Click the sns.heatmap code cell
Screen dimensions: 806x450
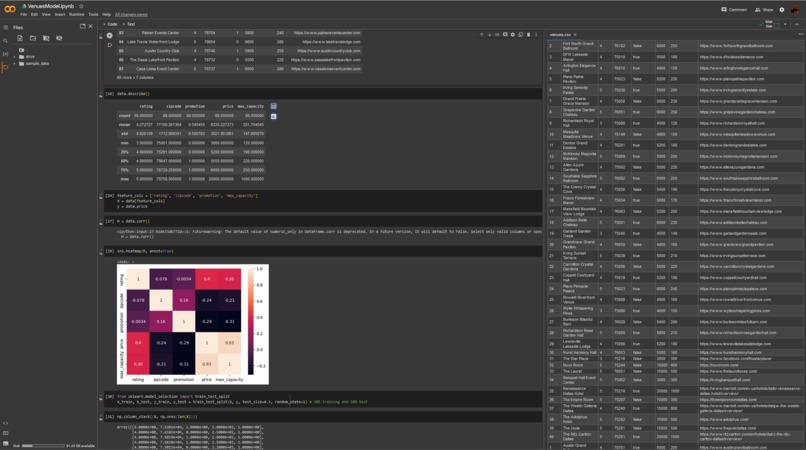click(323, 251)
